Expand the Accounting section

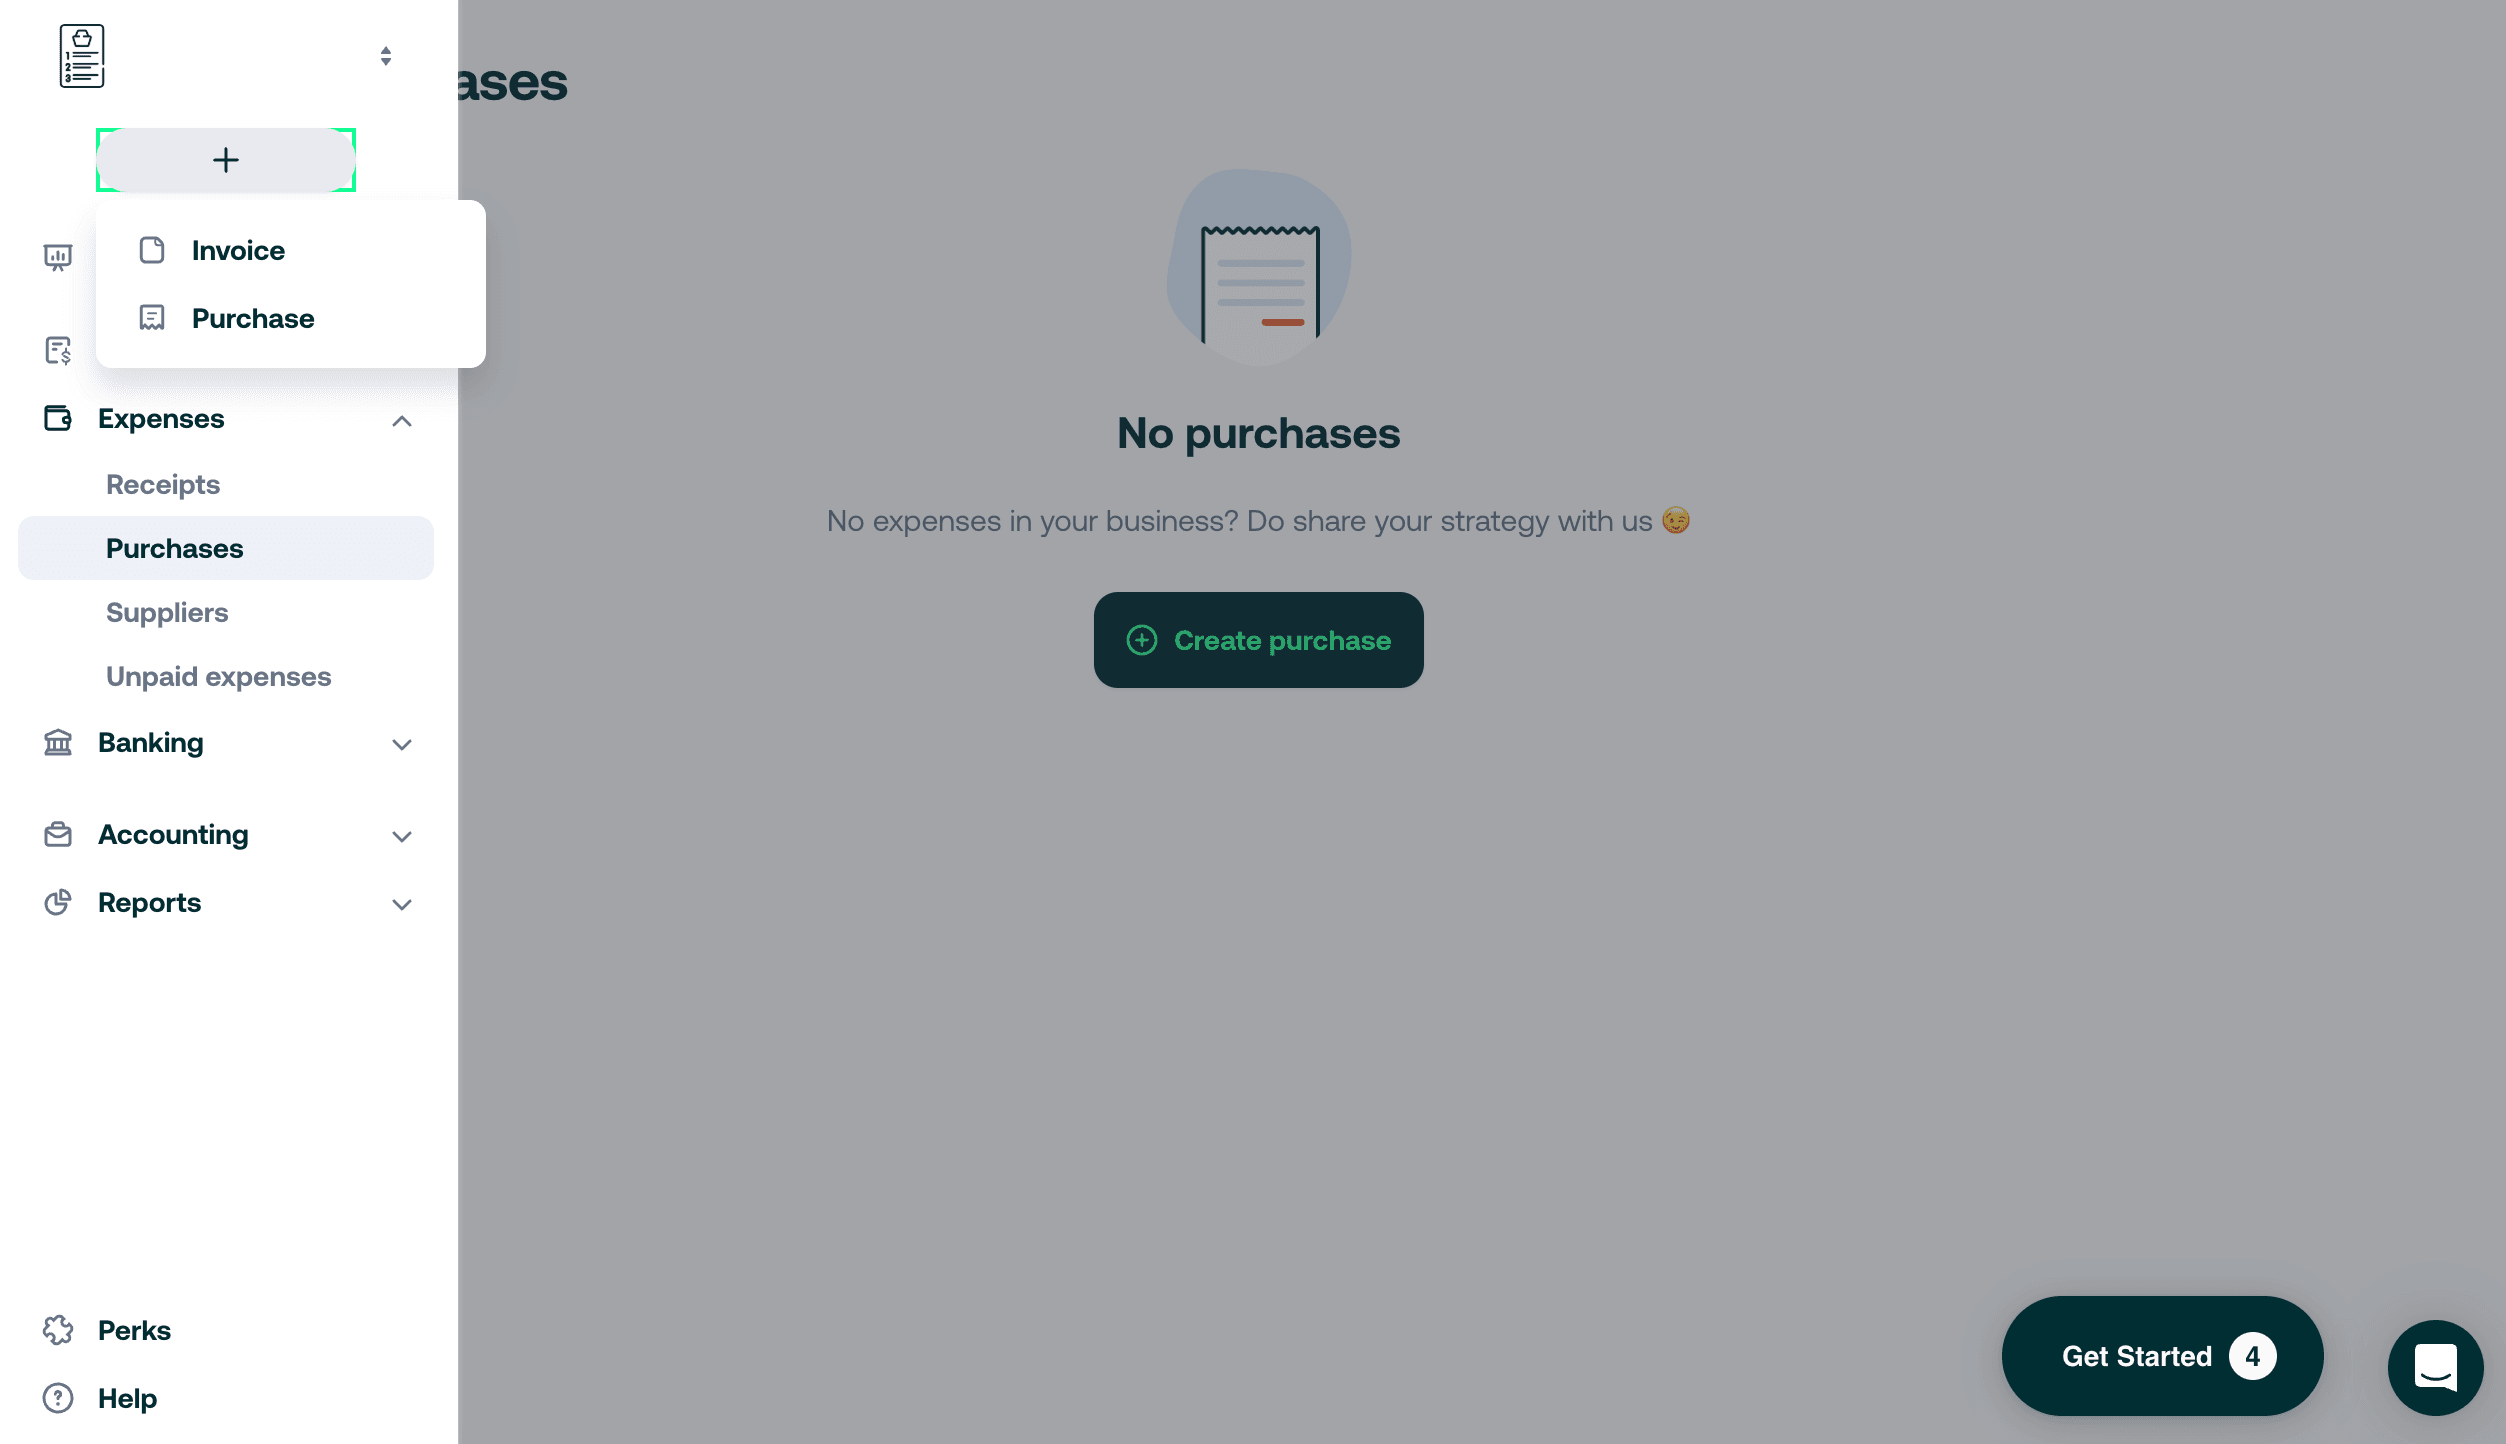pyautogui.click(x=402, y=836)
